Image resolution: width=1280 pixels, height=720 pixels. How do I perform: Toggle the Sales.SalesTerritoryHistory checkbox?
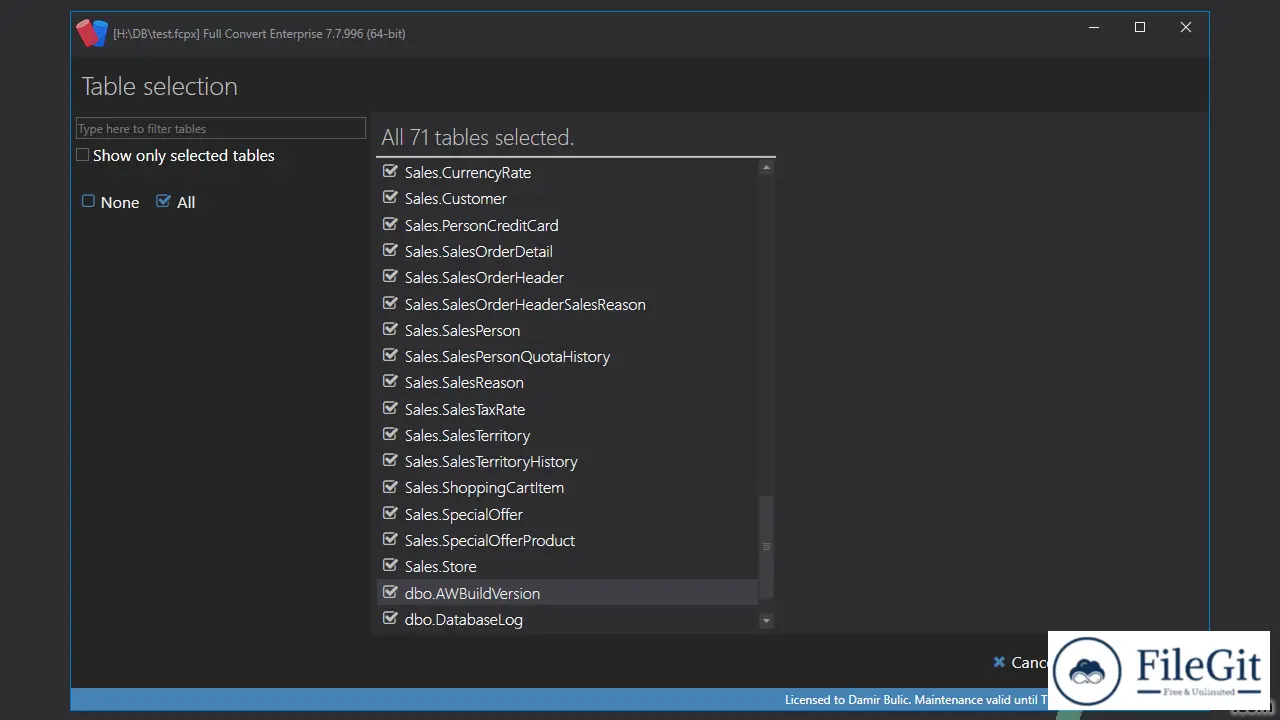[390, 460]
